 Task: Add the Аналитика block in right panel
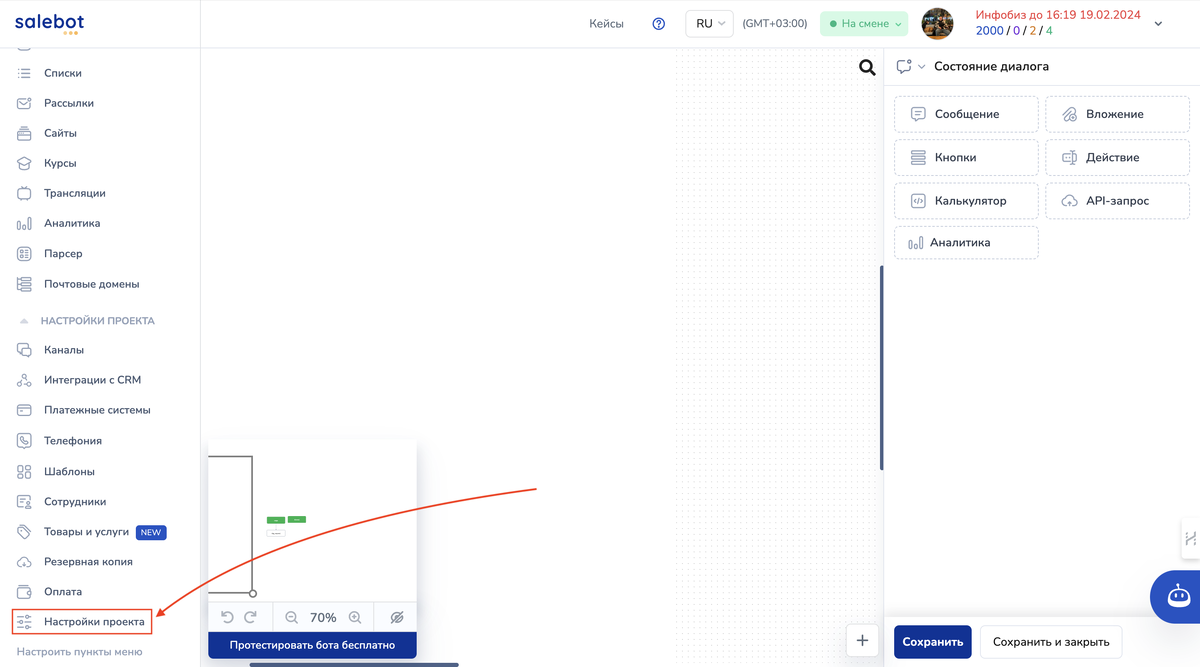point(966,243)
